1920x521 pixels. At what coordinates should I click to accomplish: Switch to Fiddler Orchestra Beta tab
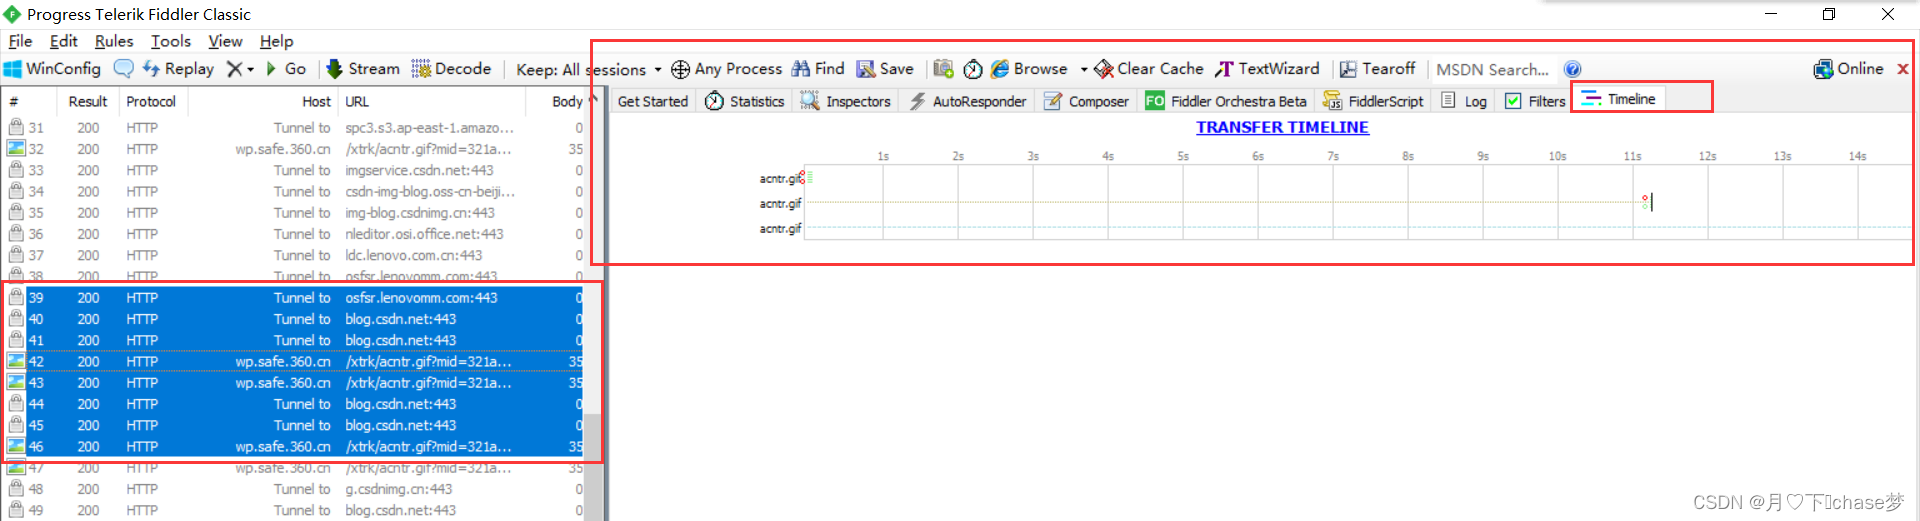(x=1225, y=101)
